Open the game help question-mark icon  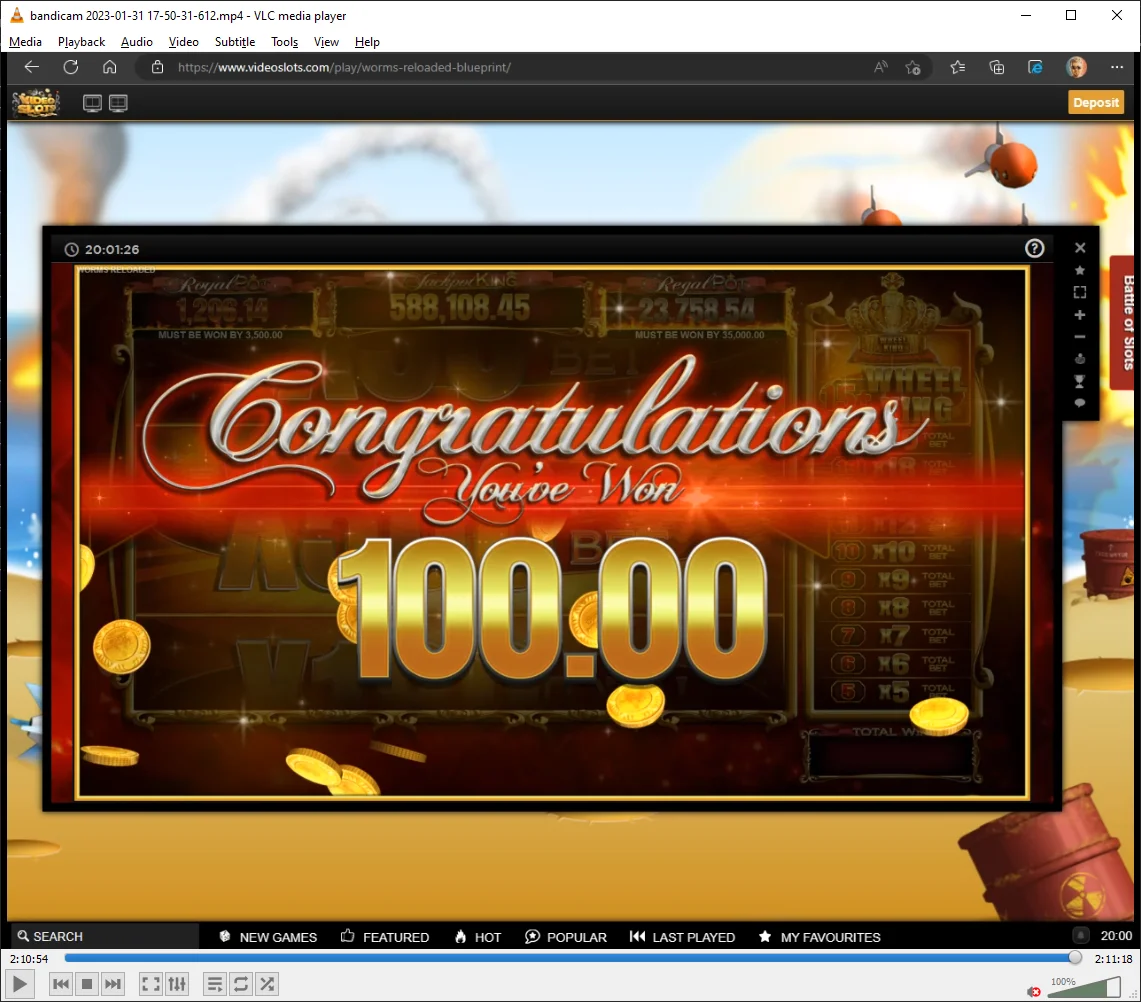pyautogui.click(x=1034, y=249)
